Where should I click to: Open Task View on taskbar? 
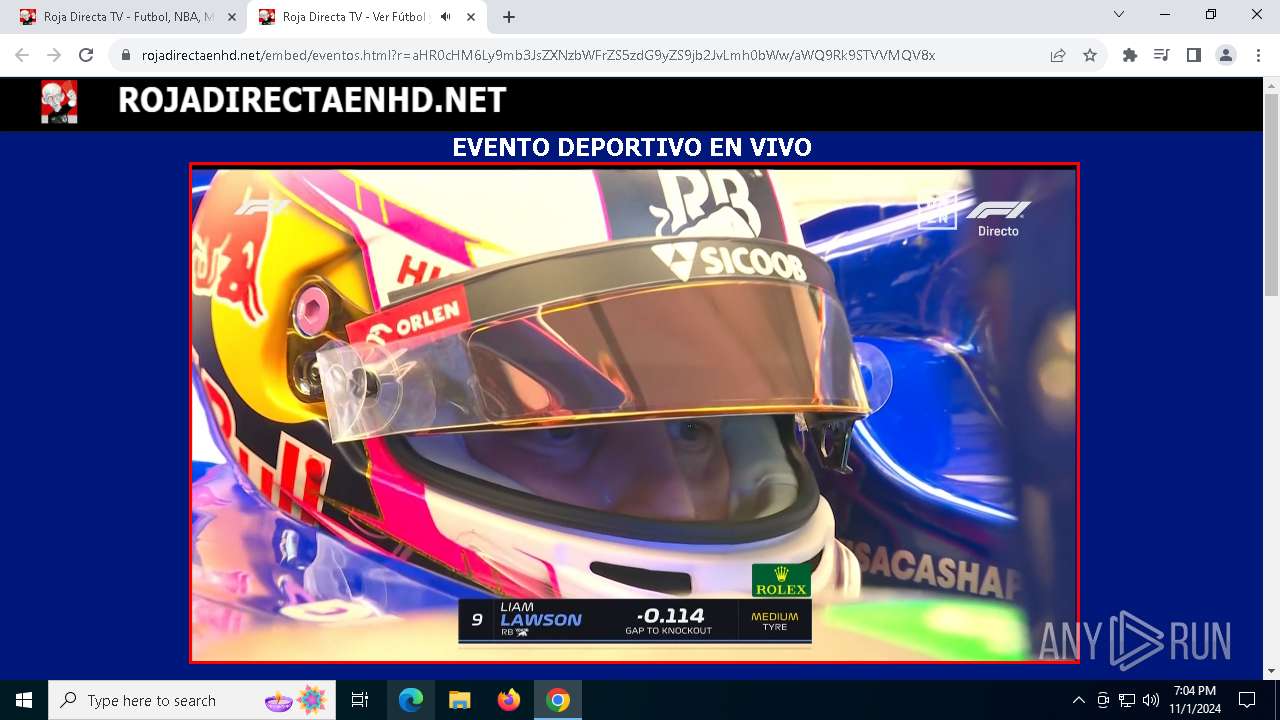(x=360, y=700)
